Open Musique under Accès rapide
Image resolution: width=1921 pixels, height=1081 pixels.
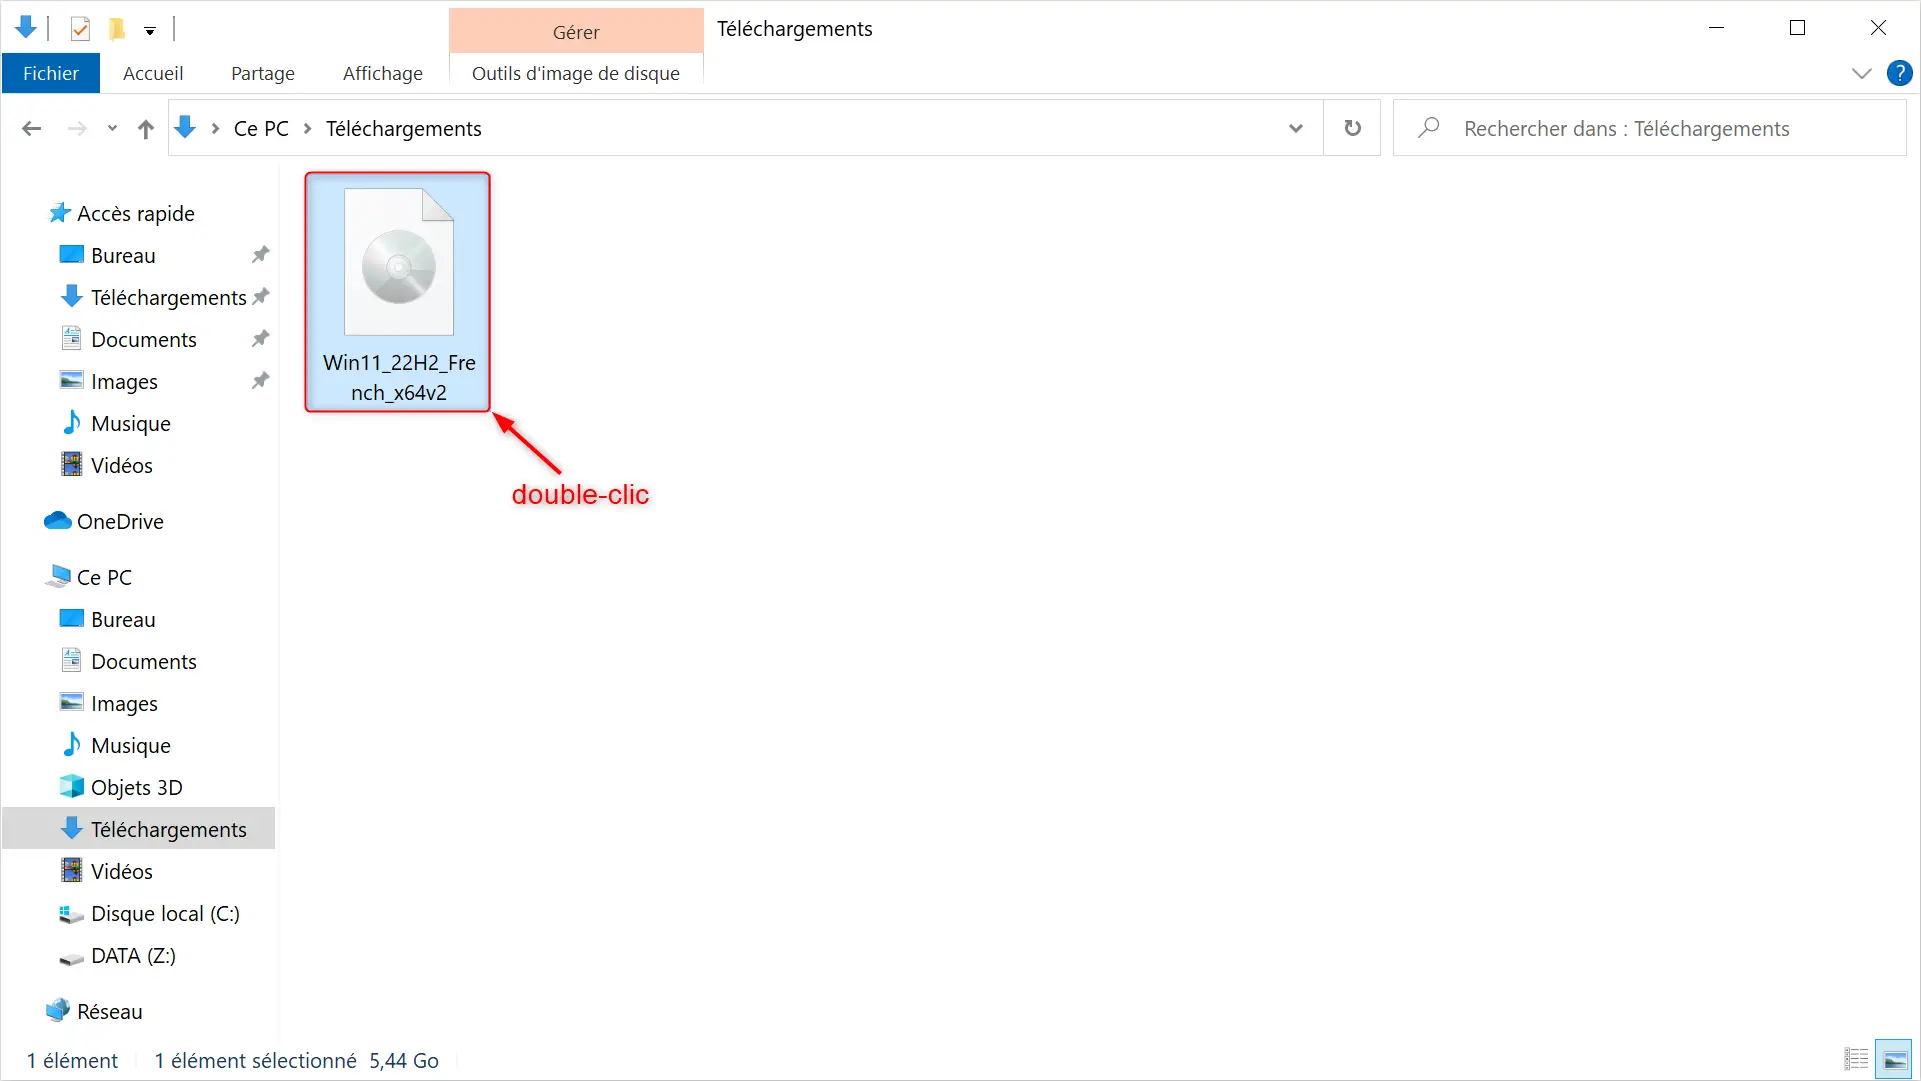pyautogui.click(x=130, y=423)
